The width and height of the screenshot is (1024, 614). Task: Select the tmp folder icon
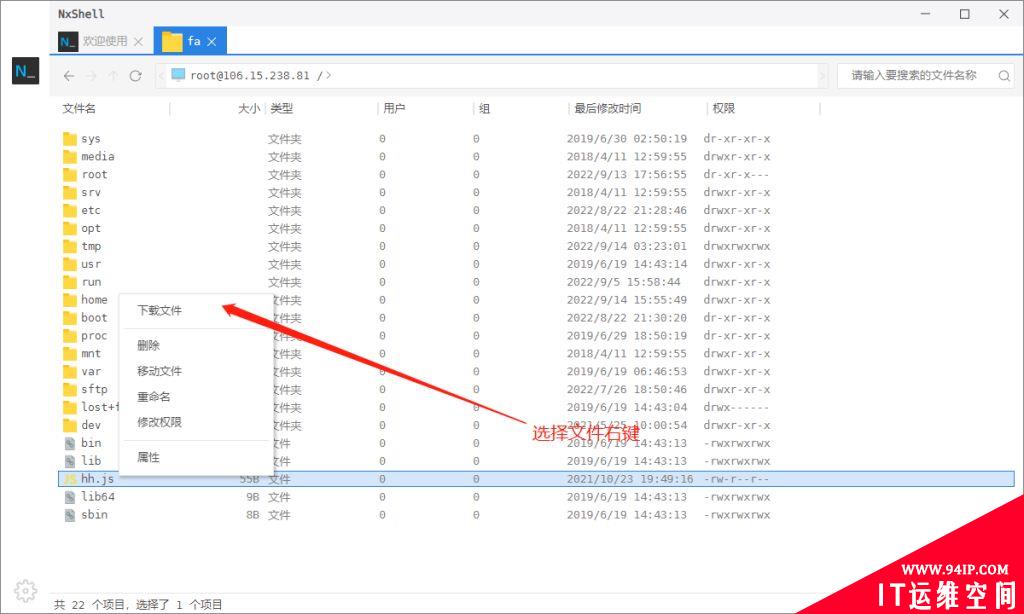pyautogui.click(x=70, y=246)
